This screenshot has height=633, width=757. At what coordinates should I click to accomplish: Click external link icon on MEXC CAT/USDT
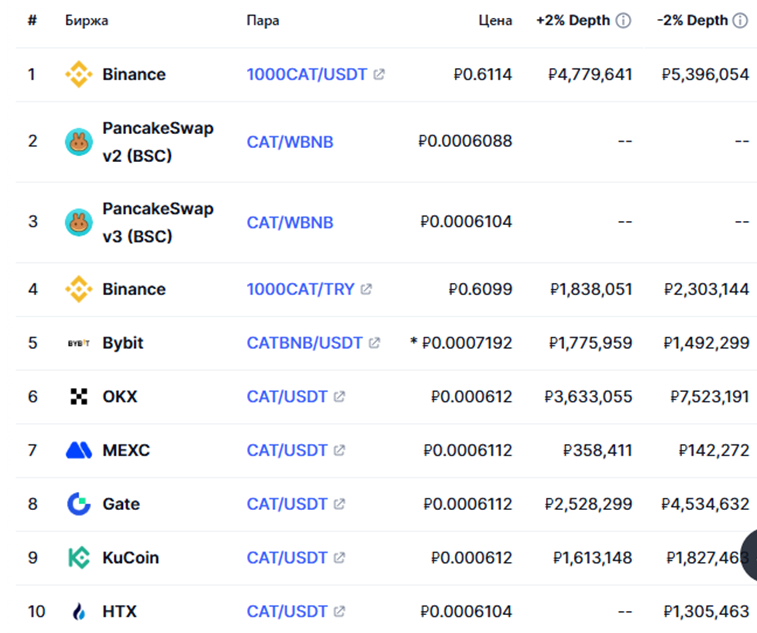(x=339, y=450)
